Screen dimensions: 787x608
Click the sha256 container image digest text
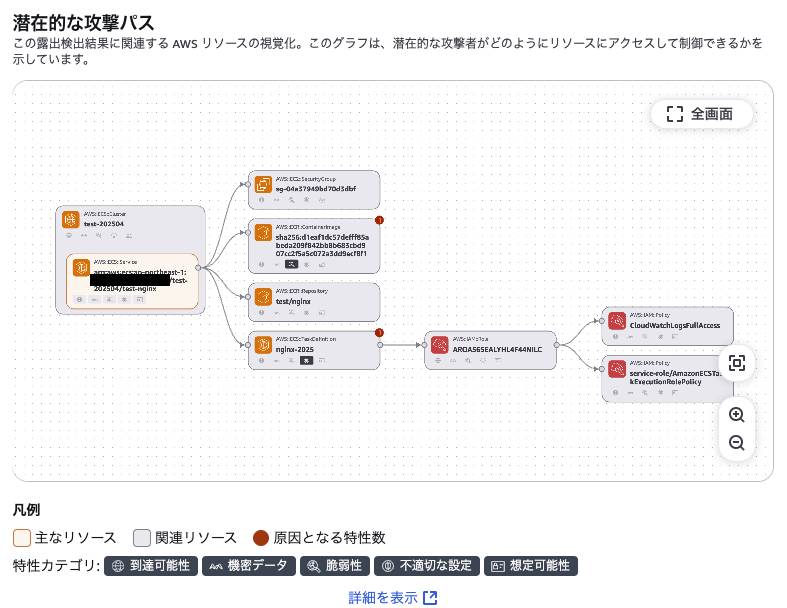pos(322,246)
